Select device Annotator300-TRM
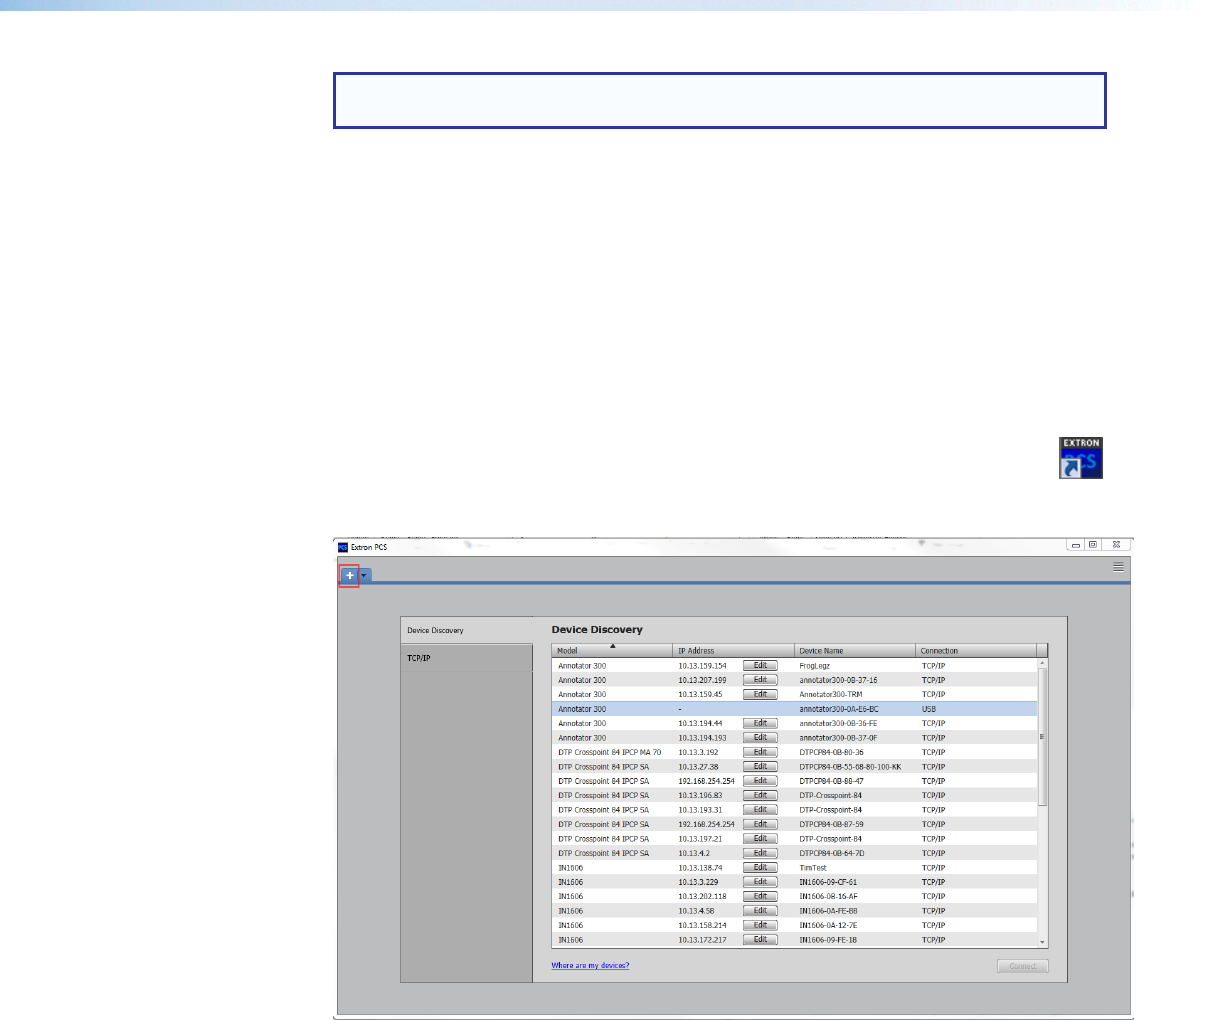This screenshot has height=1020, width=1224. coord(831,694)
